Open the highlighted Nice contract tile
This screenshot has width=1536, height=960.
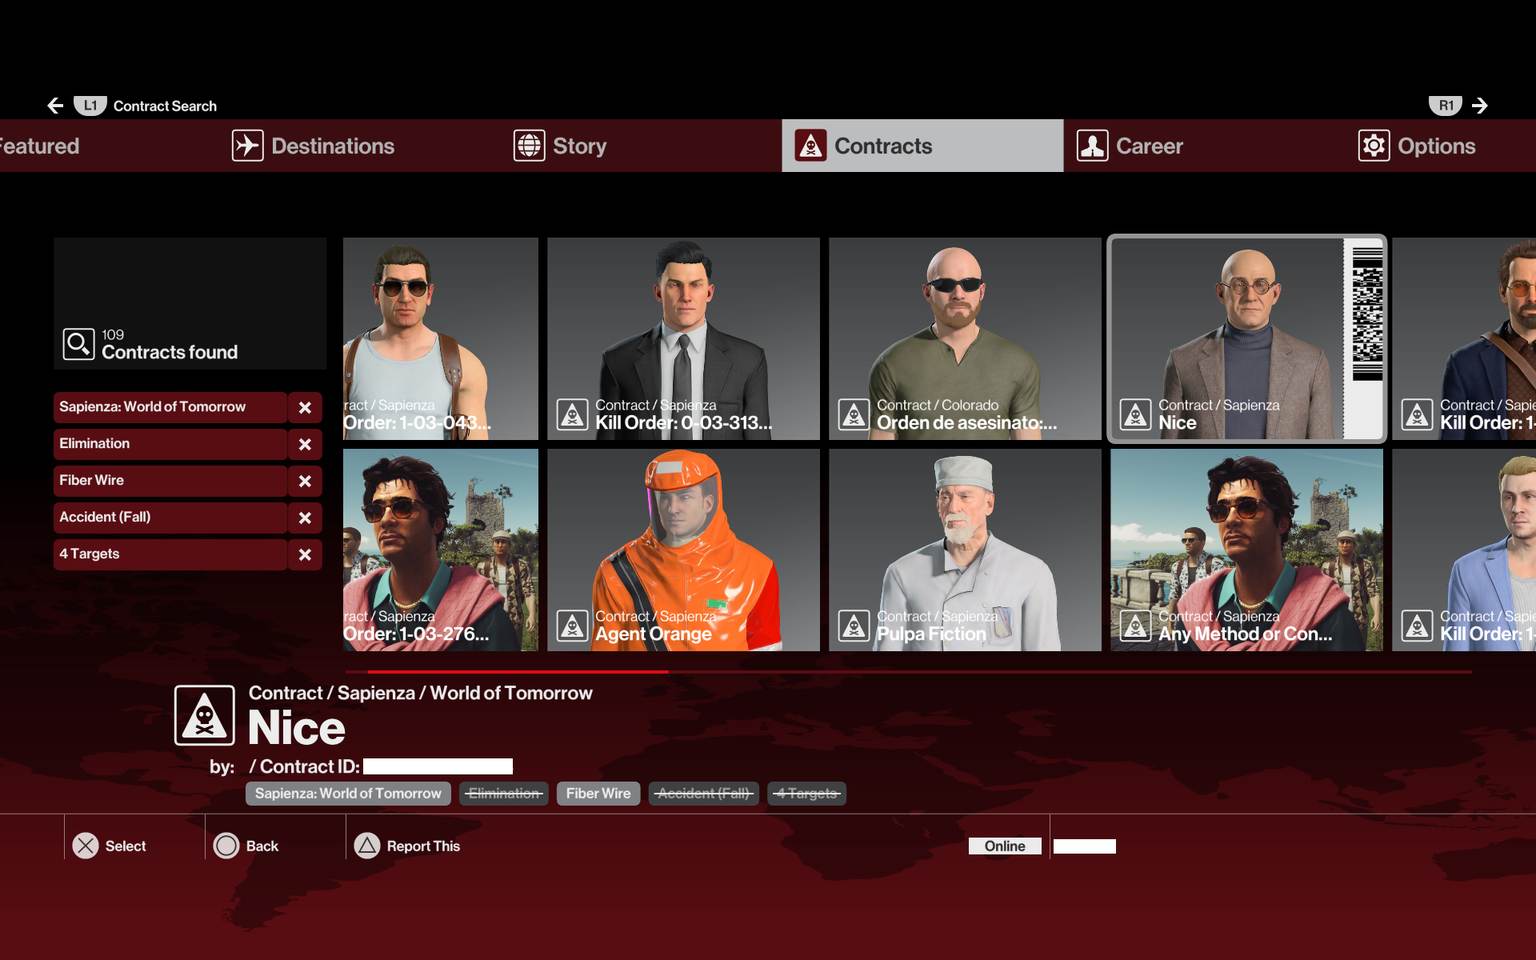pos(1246,339)
